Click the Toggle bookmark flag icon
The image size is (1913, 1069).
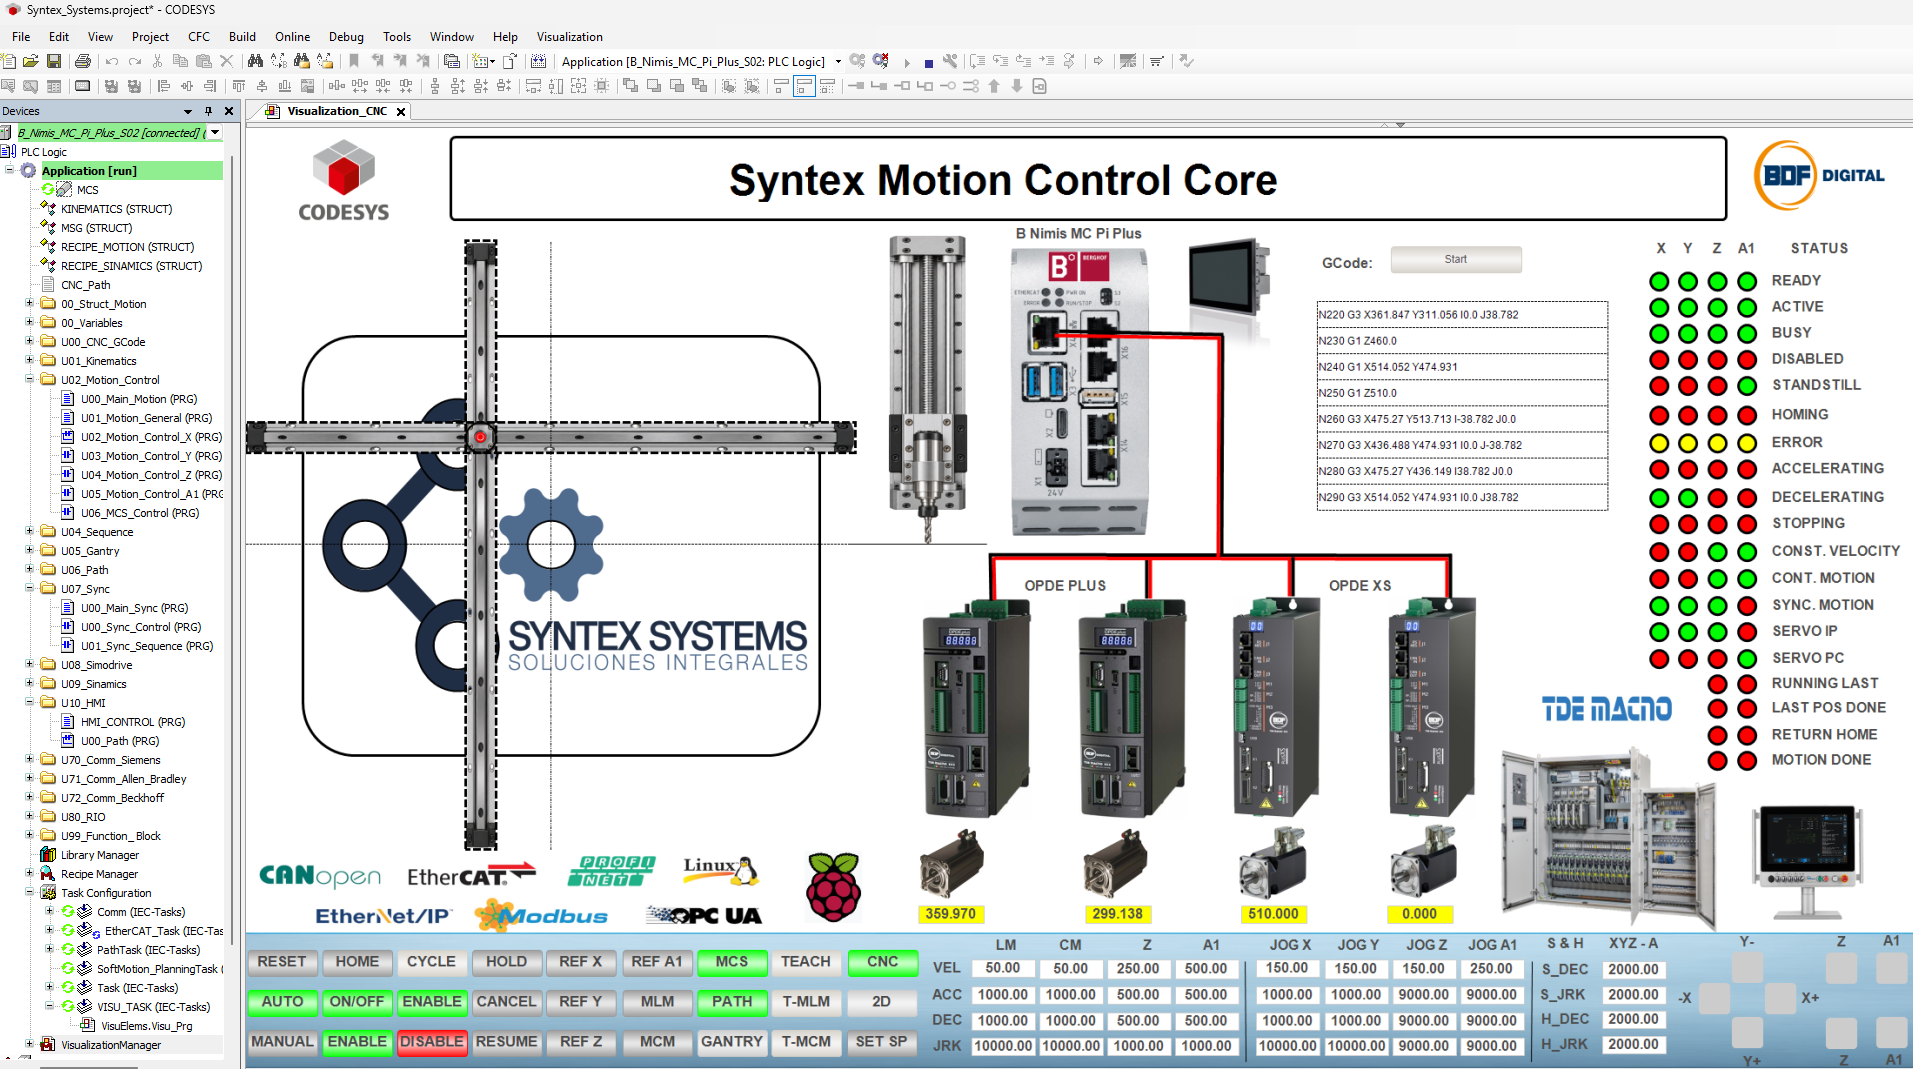354,61
